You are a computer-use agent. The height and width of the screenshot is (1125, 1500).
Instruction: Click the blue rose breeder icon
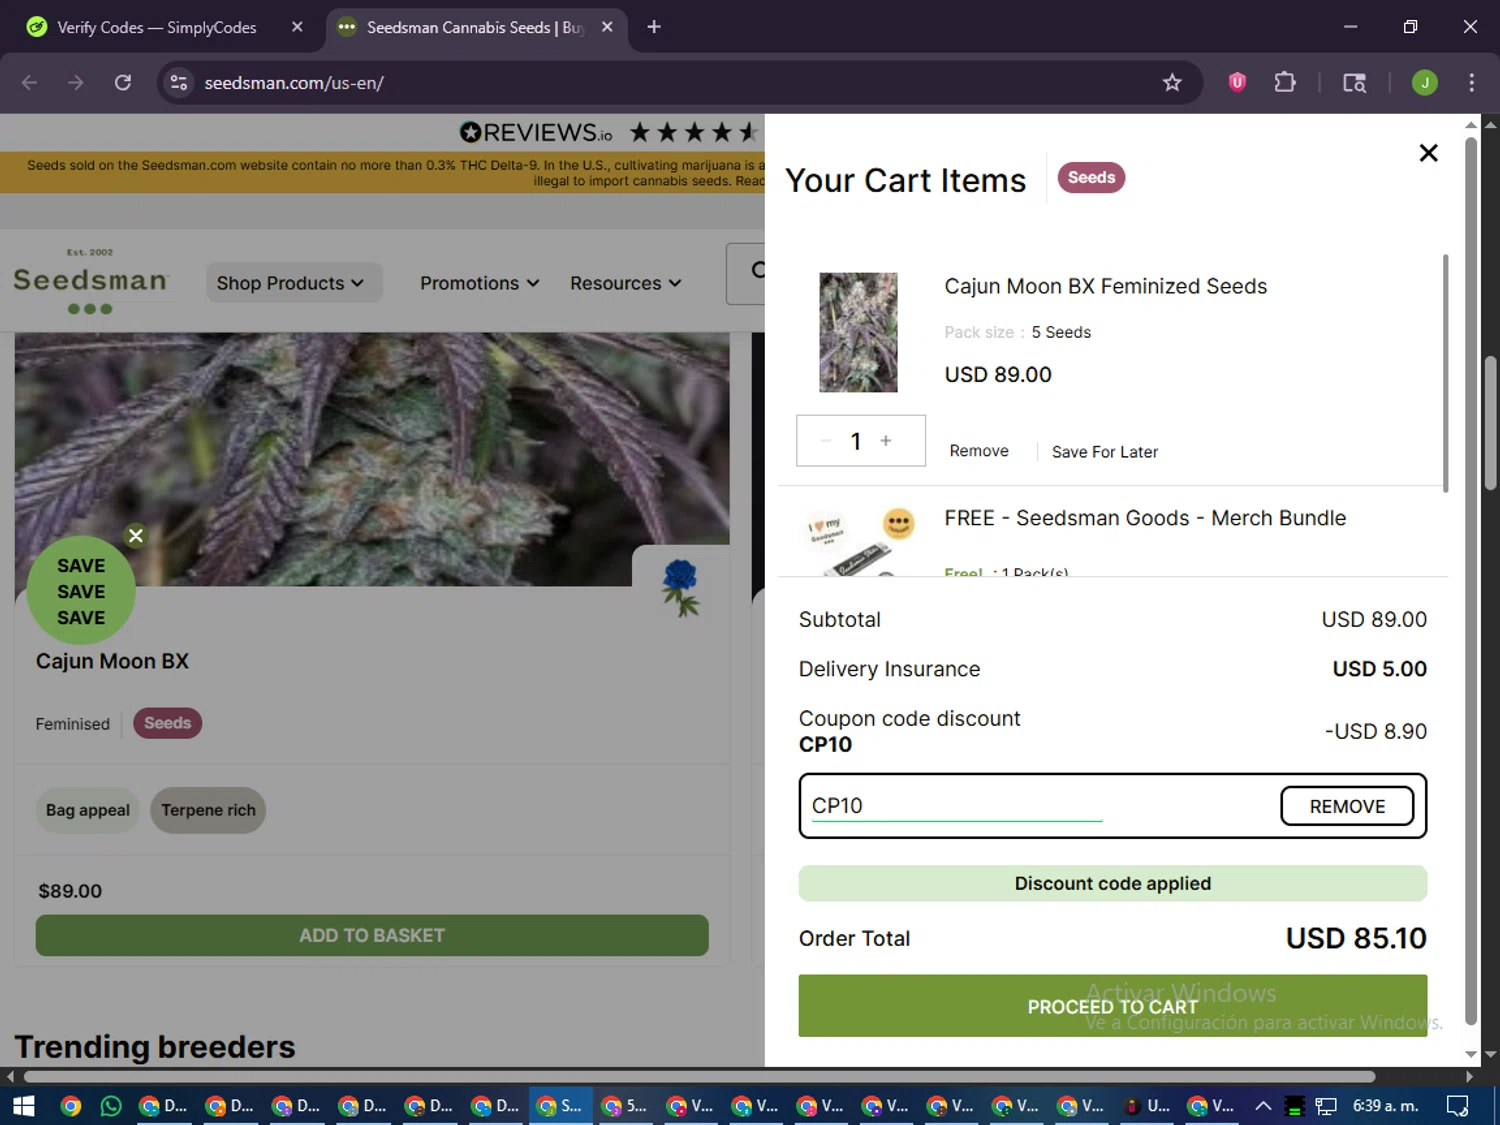pyautogui.click(x=681, y=587)
